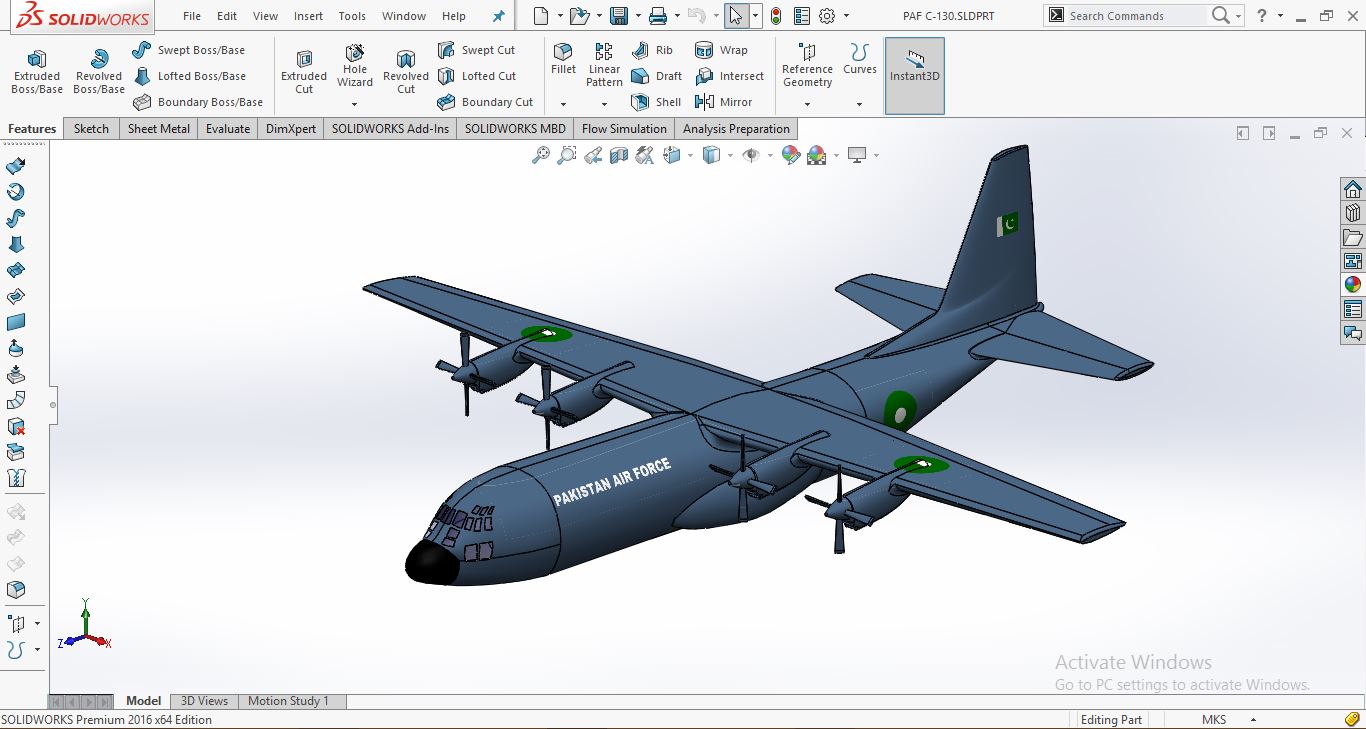This screenshot has height=729, width=1366.
Task: Click the Swept Surface icon in left toolbar
Action: pos(15,218)
